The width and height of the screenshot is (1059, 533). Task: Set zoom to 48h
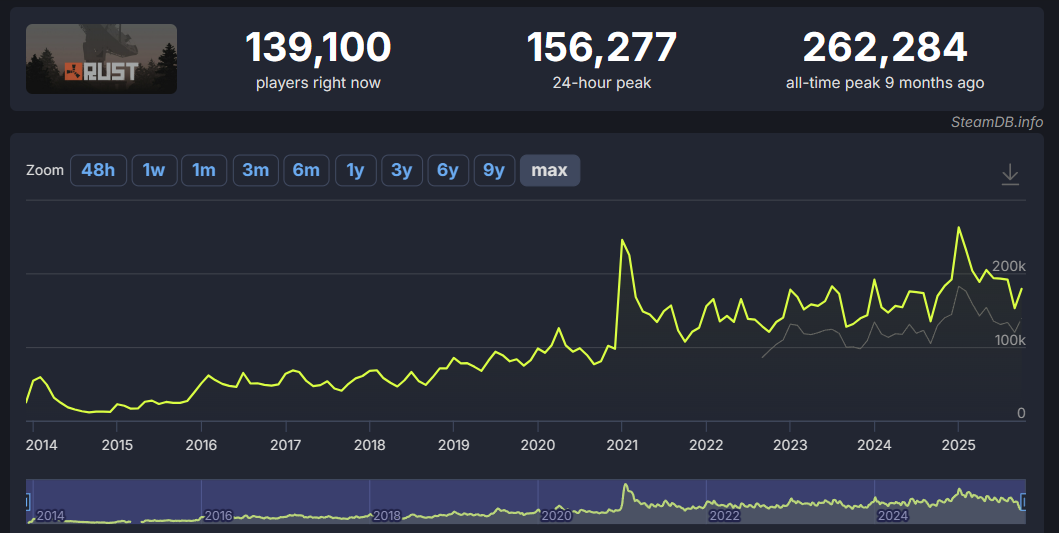coord(98,170)
